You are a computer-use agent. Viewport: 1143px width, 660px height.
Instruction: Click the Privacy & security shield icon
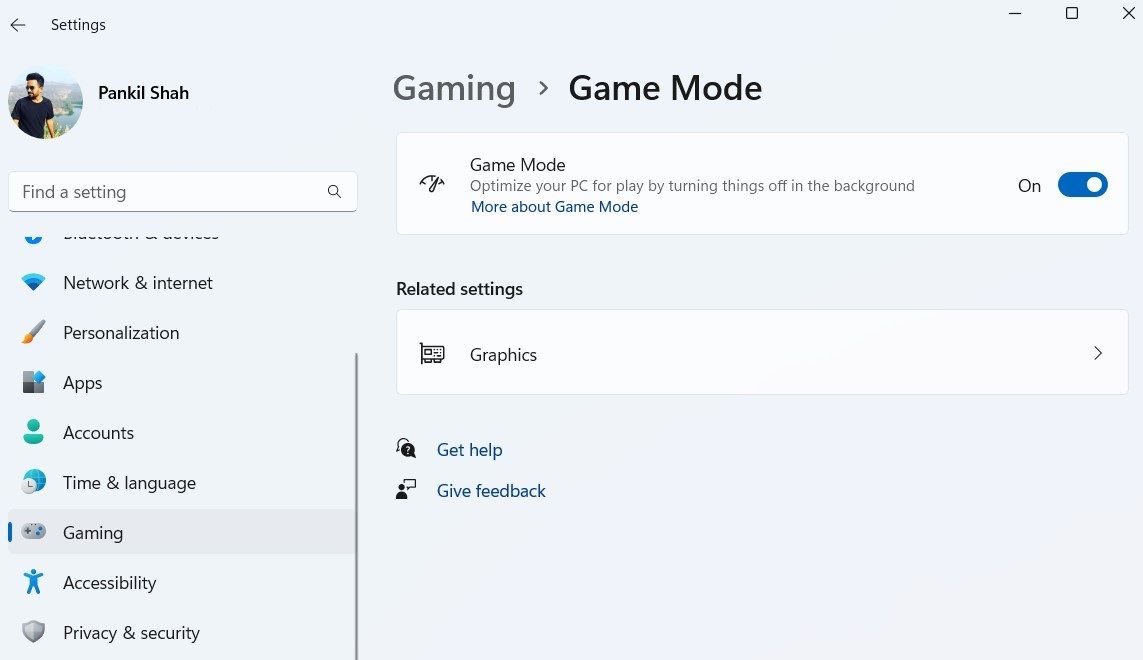(x=34, y=633)
